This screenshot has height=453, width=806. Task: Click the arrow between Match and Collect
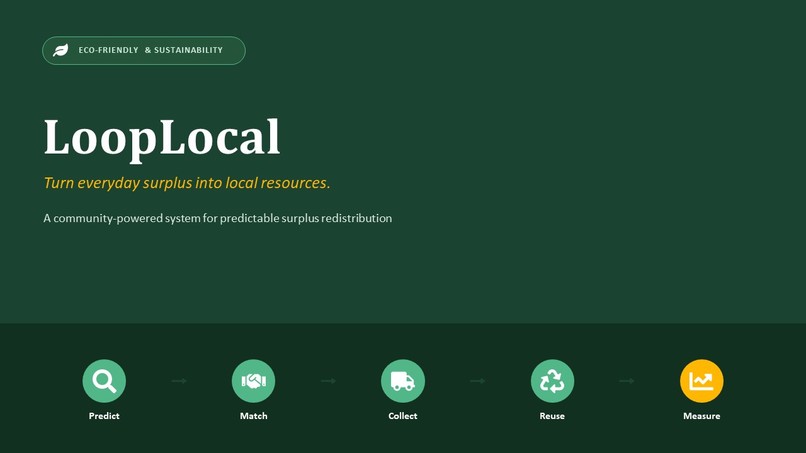(x=328, y=381)
